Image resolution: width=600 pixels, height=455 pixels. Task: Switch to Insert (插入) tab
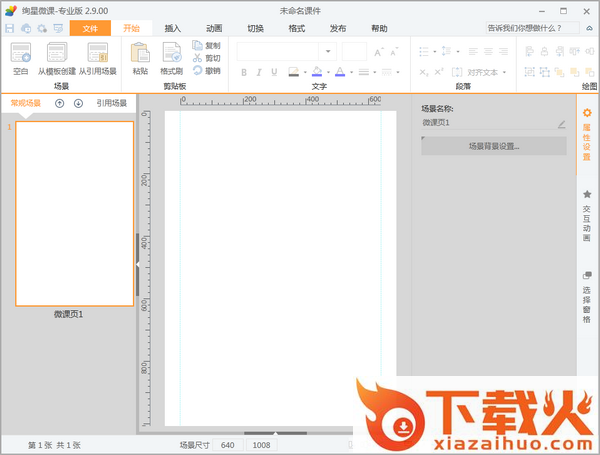pos(173,28)
